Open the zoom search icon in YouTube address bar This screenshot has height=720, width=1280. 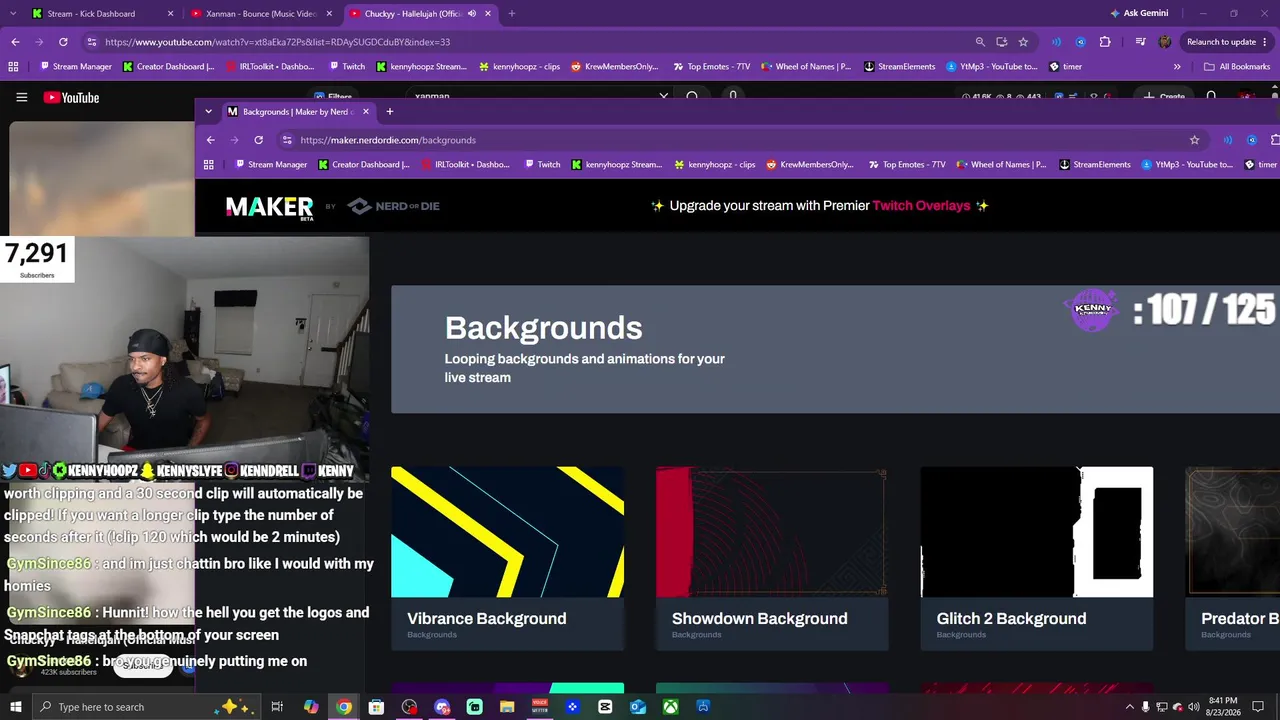tap(980, 42)
